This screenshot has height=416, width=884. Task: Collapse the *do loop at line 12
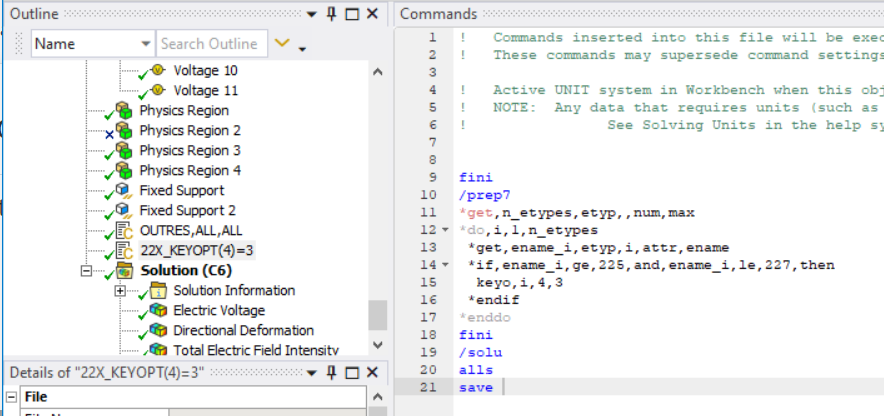tap(445, 230)
